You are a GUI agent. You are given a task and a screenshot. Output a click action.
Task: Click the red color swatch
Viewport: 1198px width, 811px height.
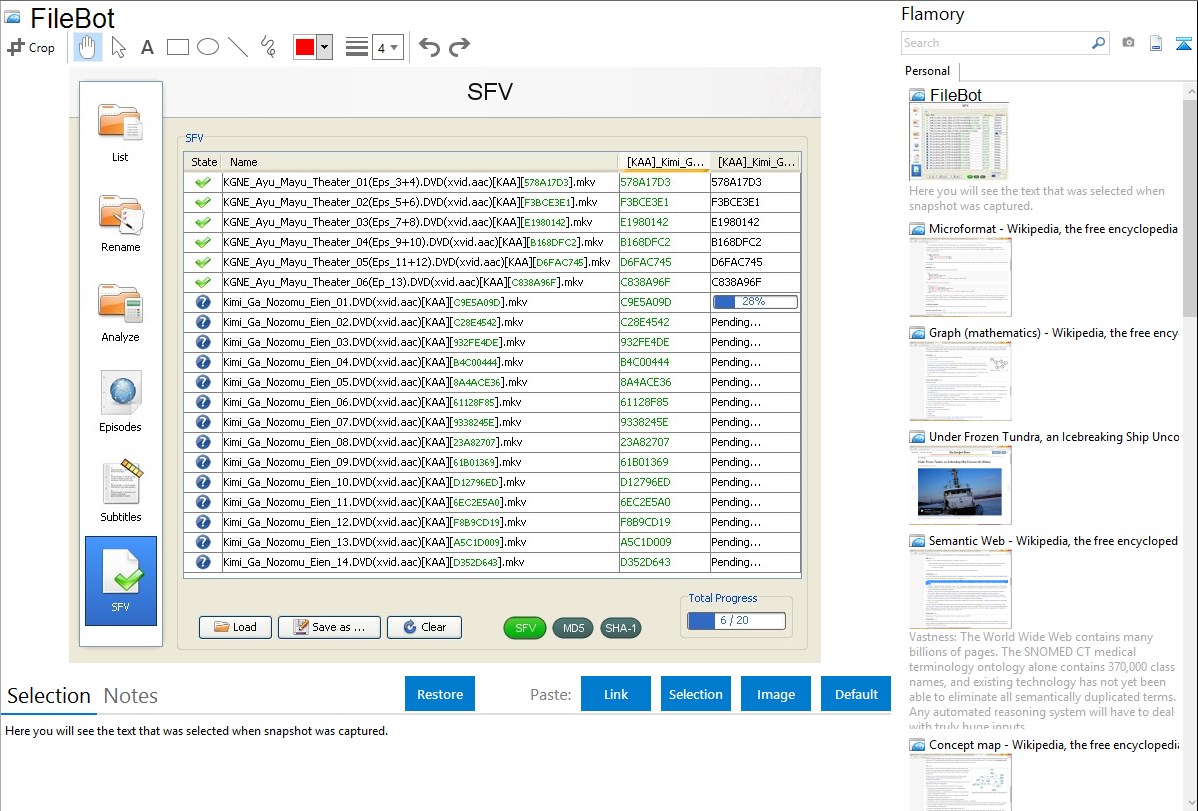coord(305,47)
